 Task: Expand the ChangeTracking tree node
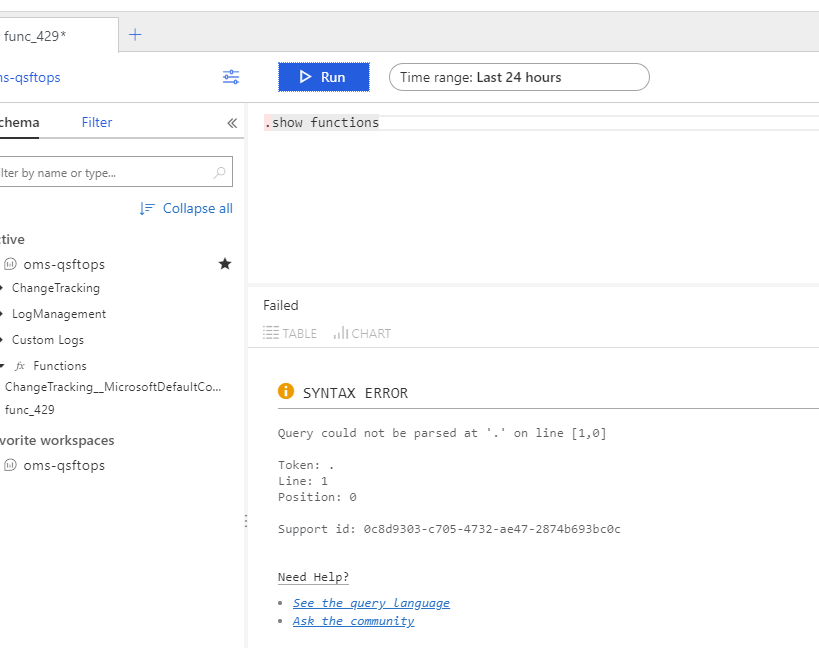coord(2,288)
